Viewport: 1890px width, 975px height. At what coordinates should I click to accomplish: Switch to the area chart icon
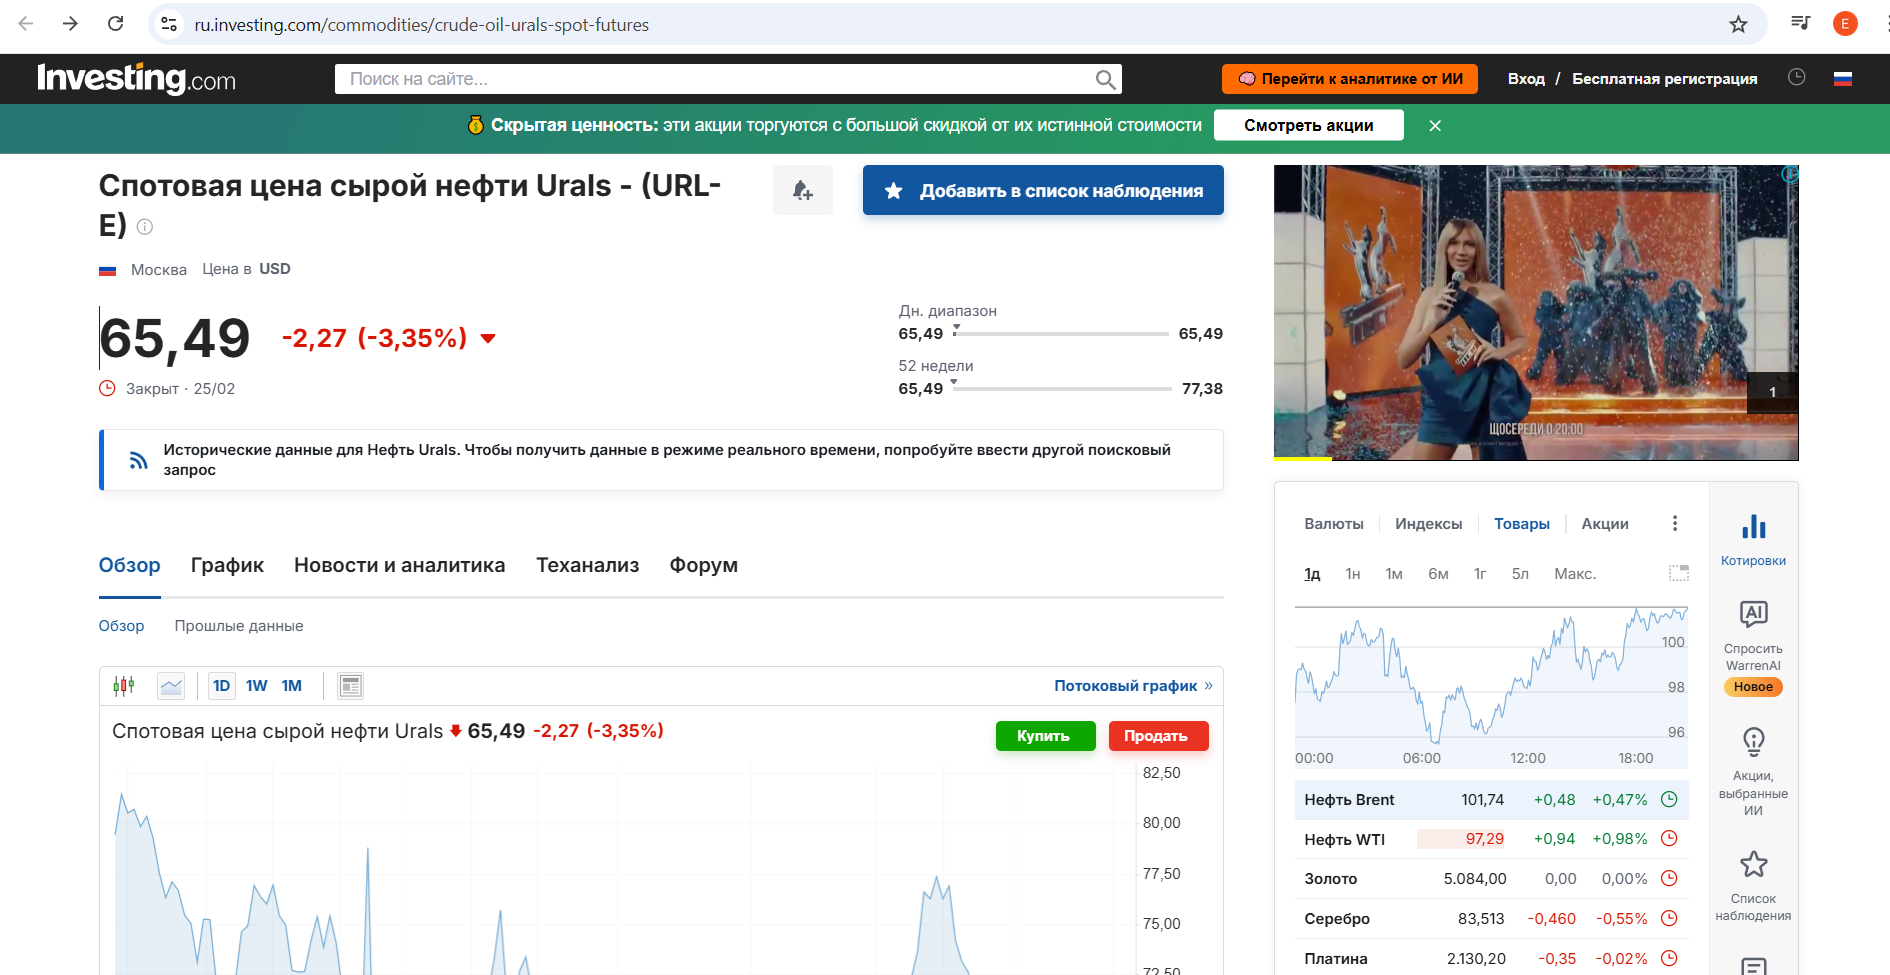171,686
